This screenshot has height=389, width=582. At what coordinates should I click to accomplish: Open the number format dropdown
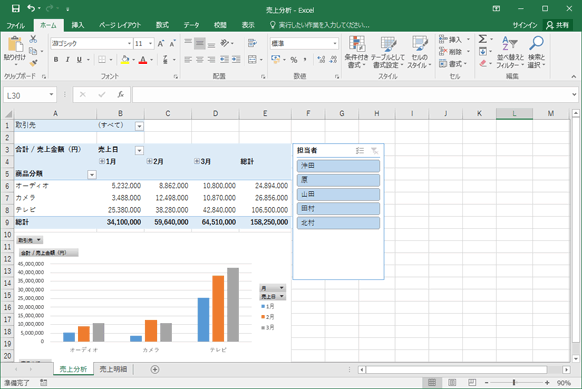click(x=335, y=43)
